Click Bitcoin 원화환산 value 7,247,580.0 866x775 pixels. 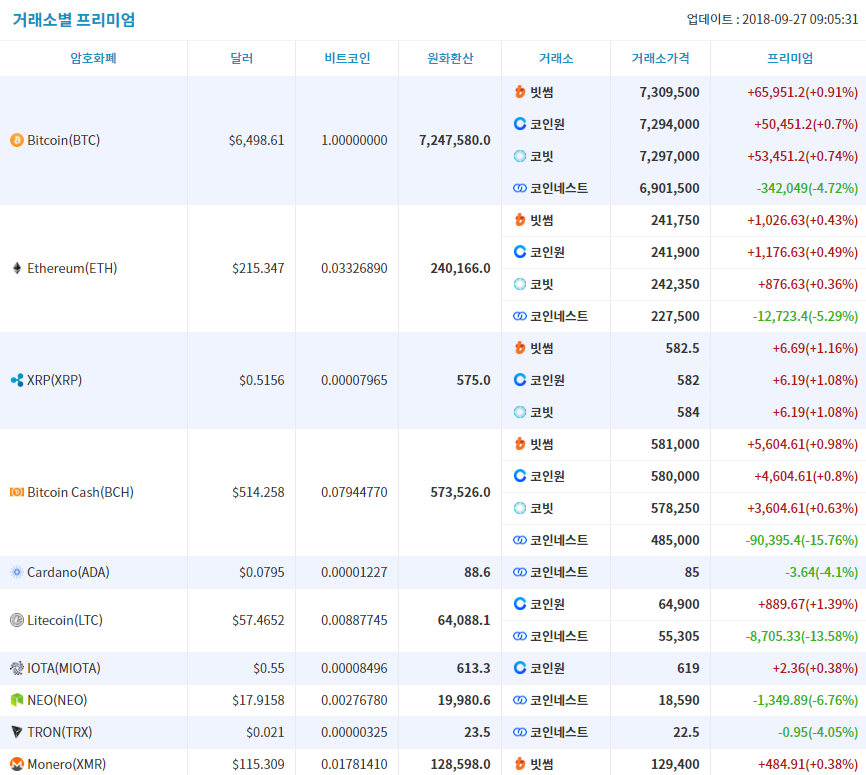tap(455, 140)
